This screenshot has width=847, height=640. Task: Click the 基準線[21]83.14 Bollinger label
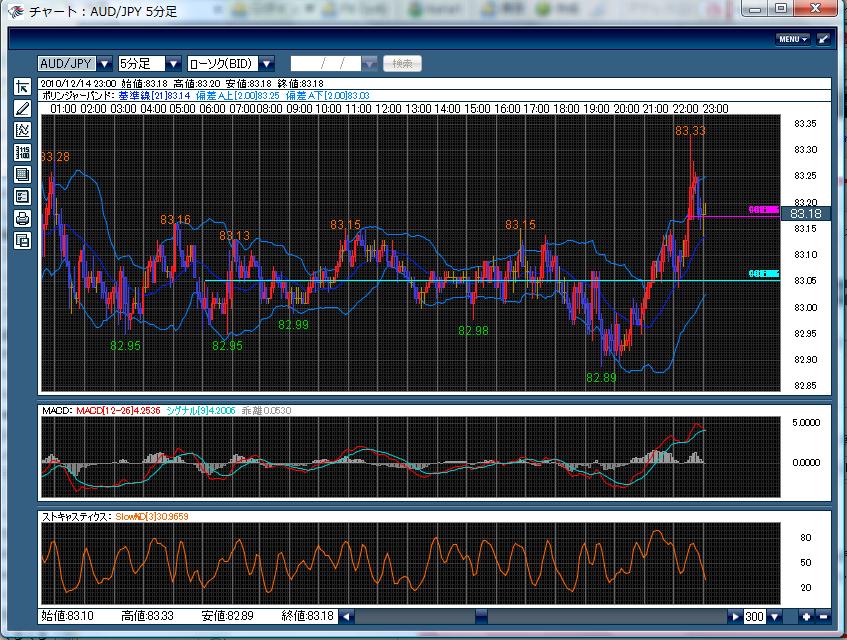154,96
